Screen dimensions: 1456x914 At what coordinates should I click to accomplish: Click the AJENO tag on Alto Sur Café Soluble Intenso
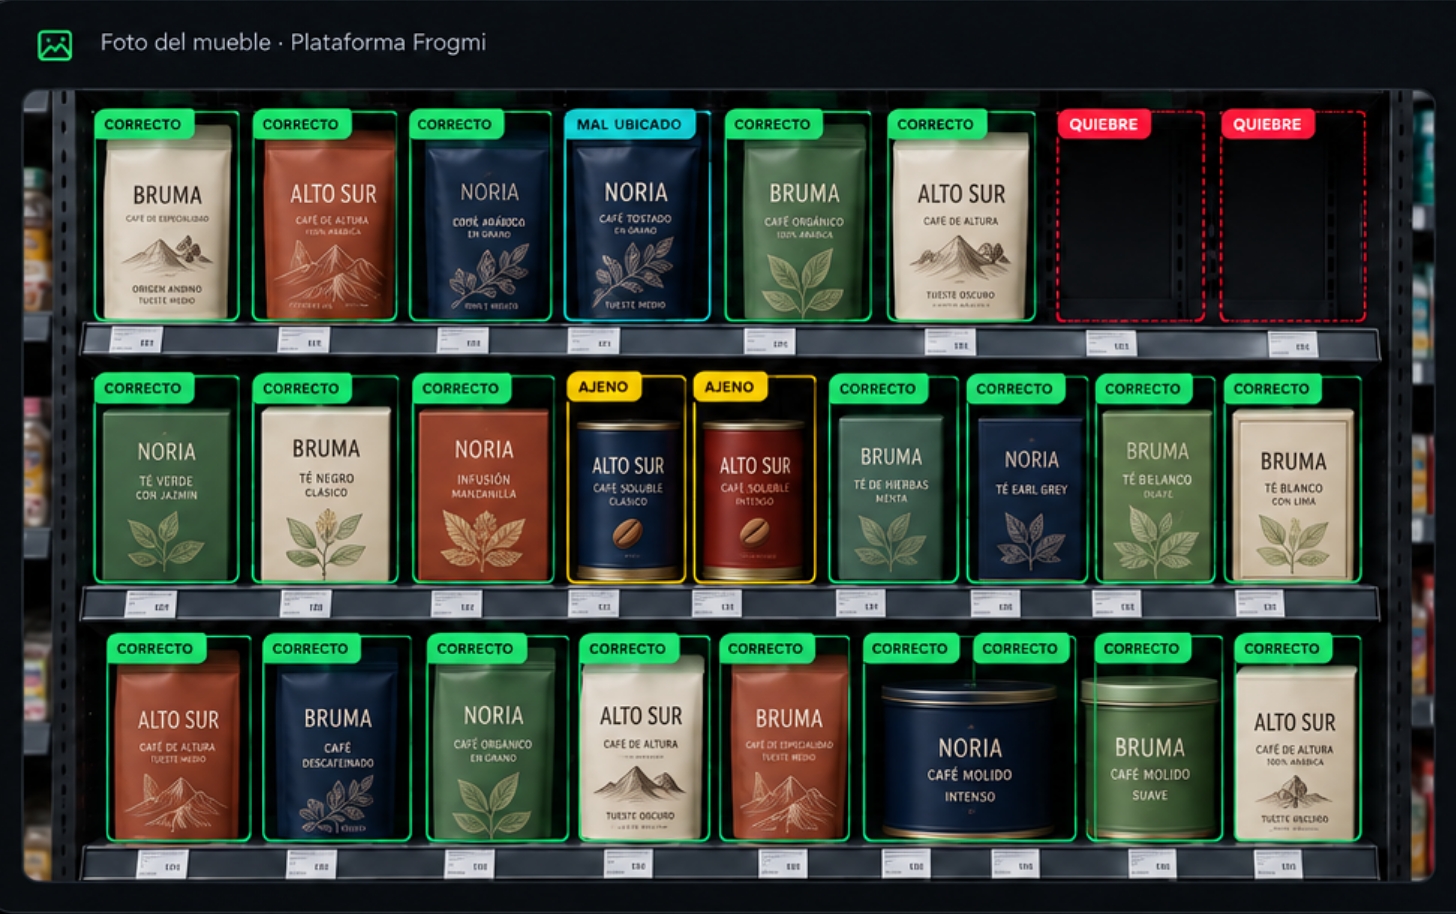click(x=729, y=387)
